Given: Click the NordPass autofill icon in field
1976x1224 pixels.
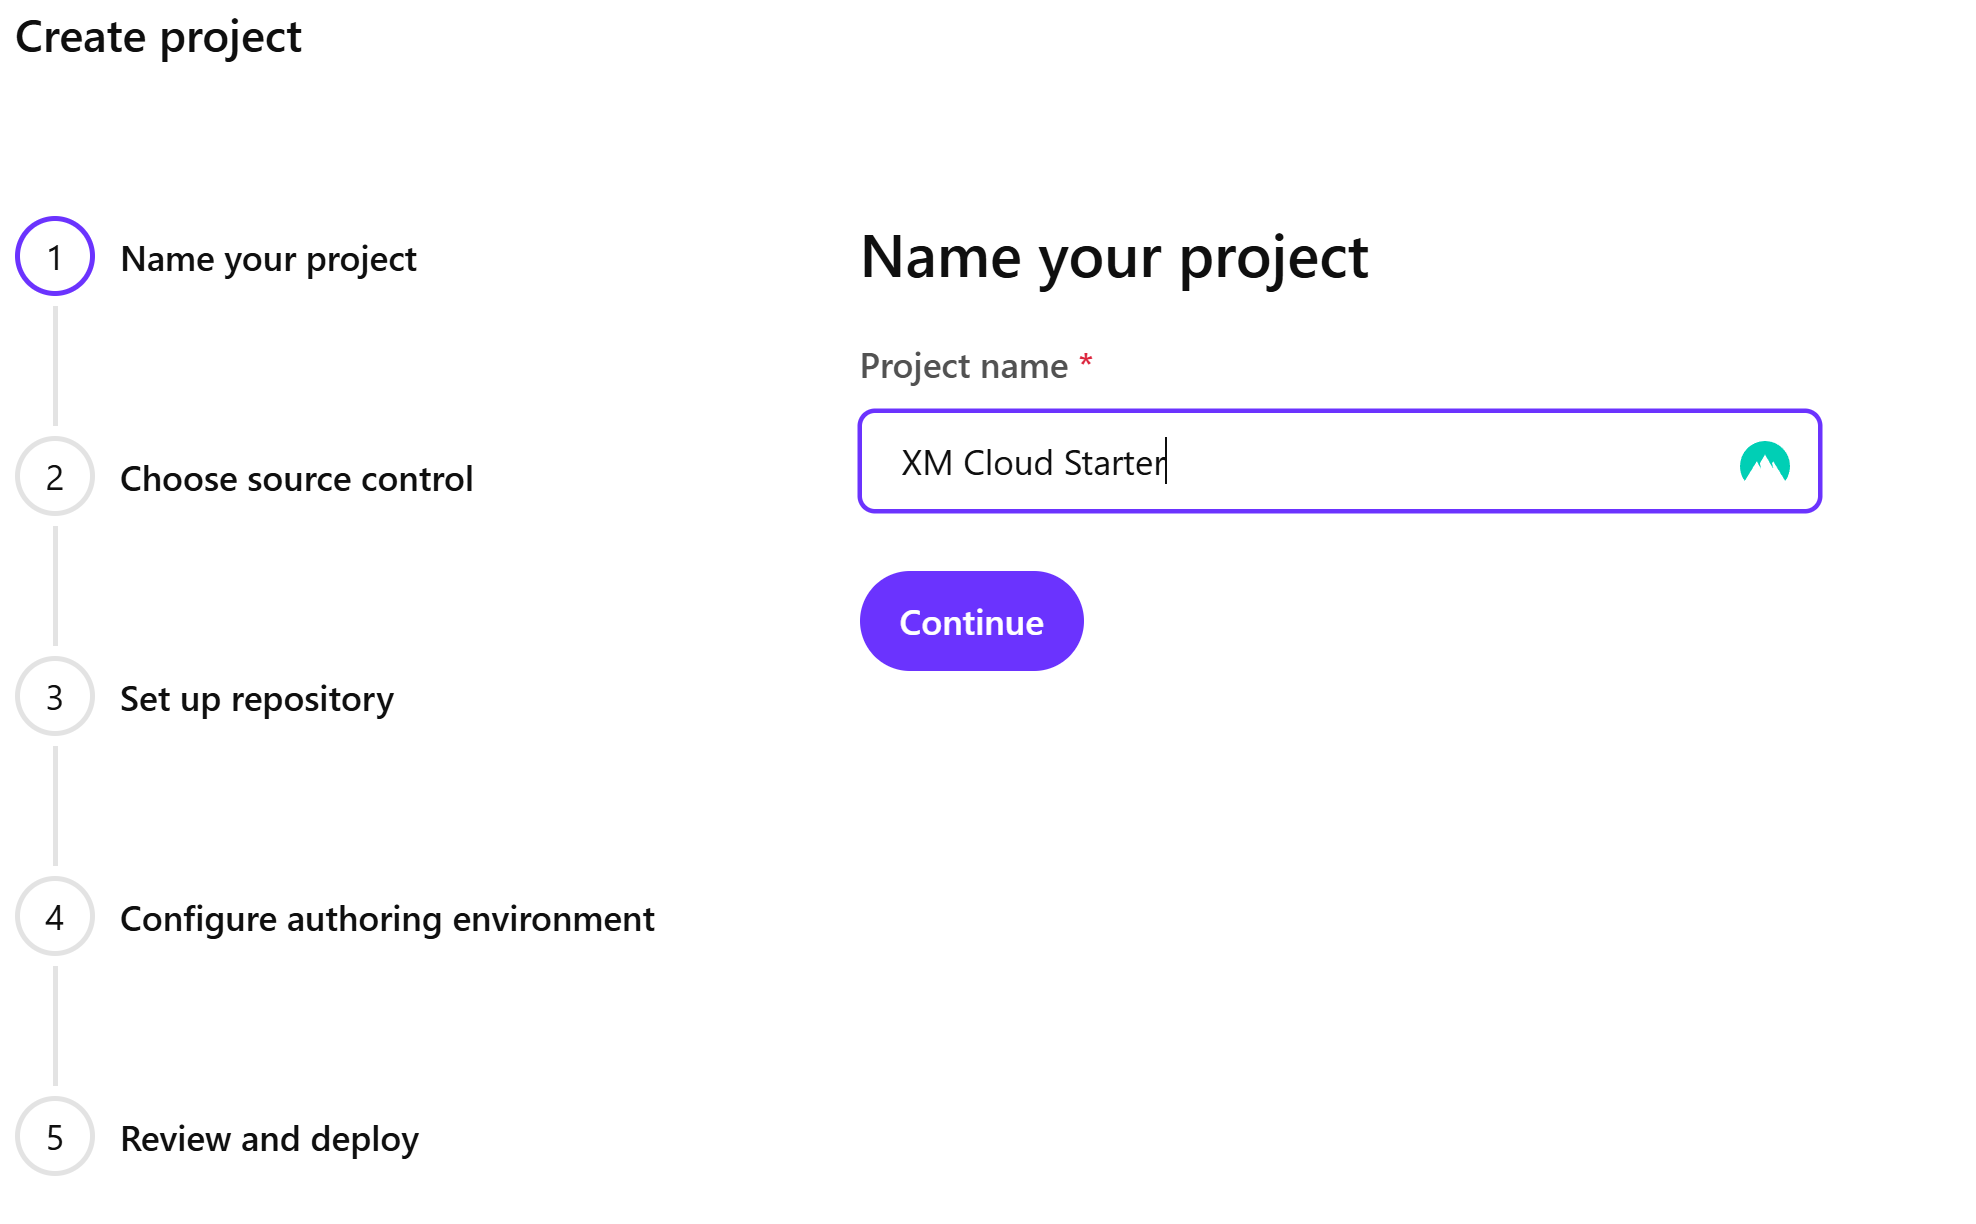Looking at the screenshot, I should coord(1764,463).
